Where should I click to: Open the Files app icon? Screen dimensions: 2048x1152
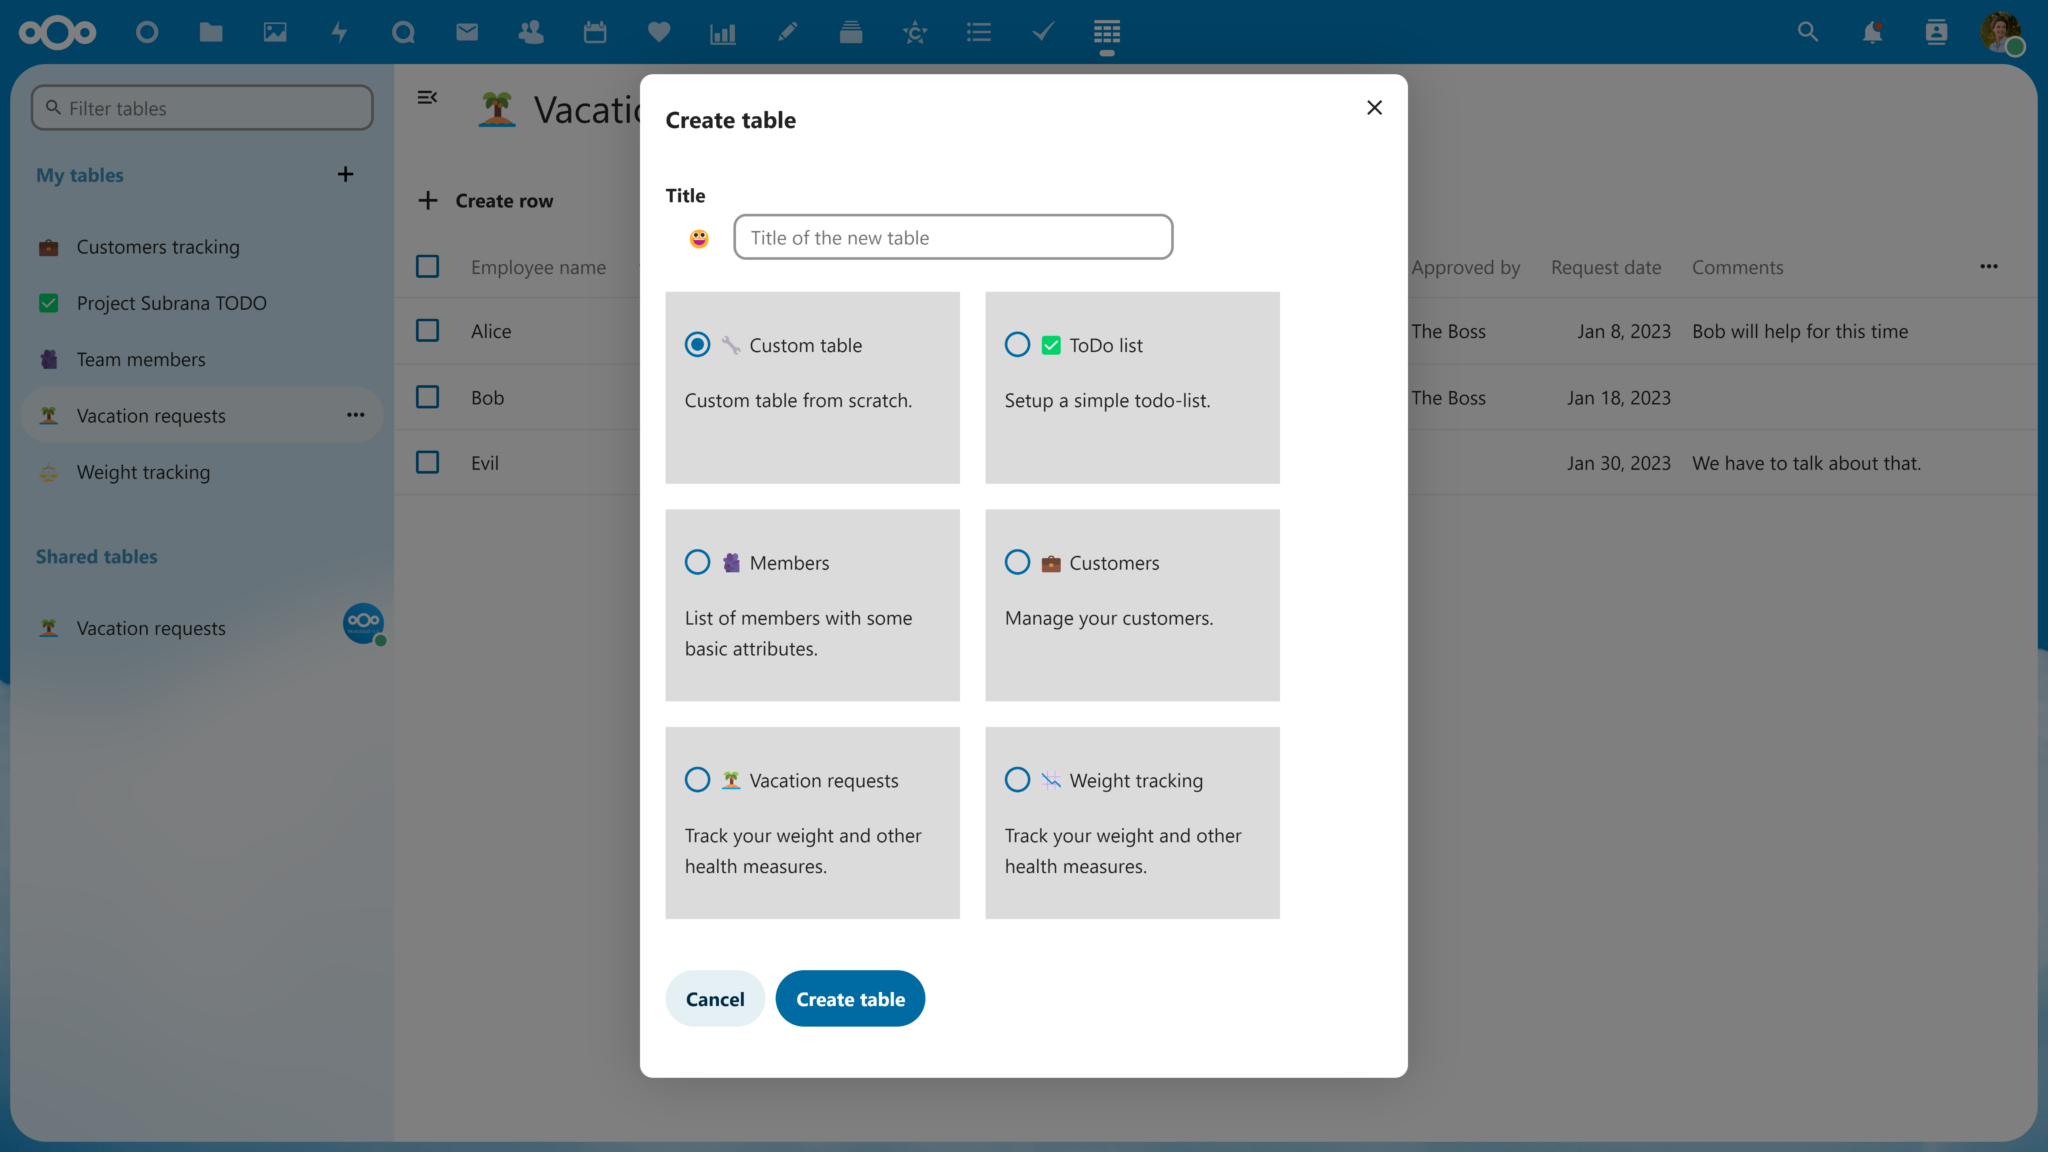point(211,32)
